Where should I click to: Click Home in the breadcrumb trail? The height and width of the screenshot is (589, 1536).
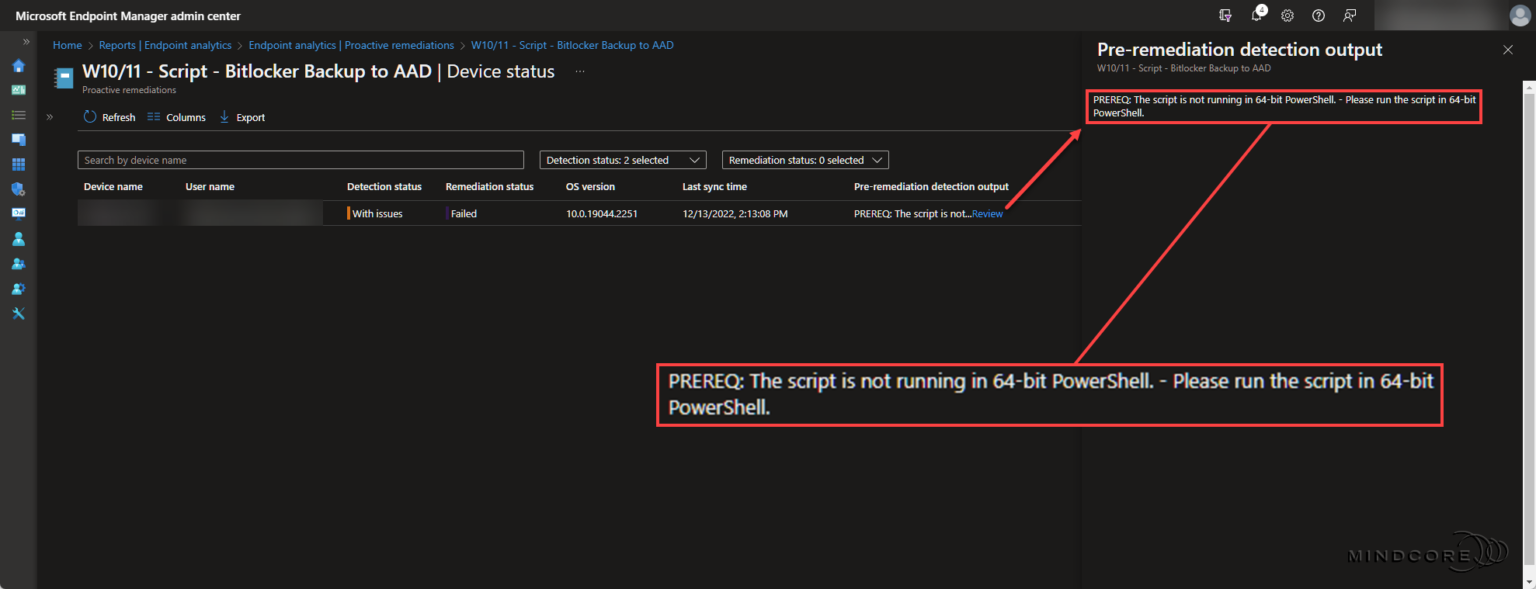click(67, 45)
